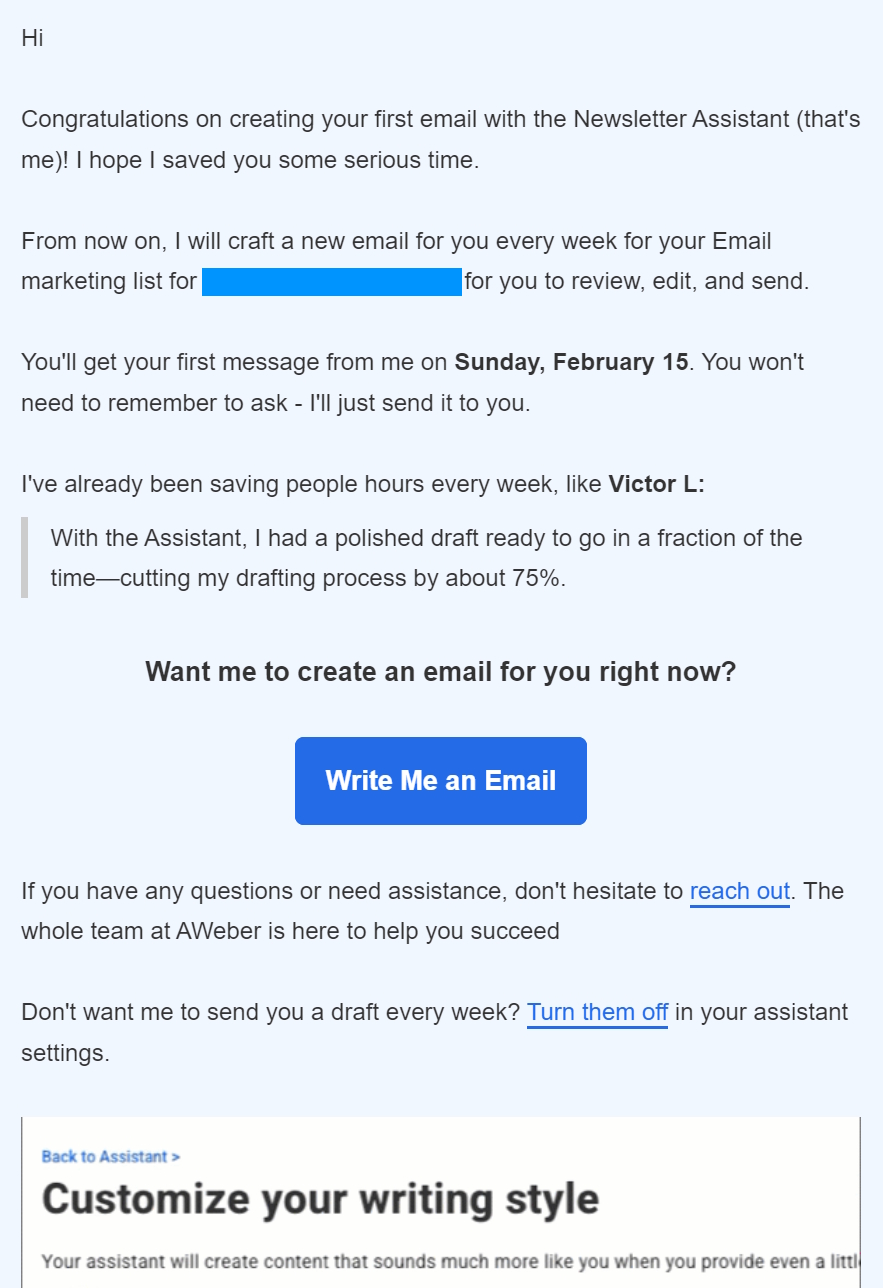Select the blue redacted bar in the text
Image resolution: width=883 pixels, height=1288 pixels.
coord(331,281)
